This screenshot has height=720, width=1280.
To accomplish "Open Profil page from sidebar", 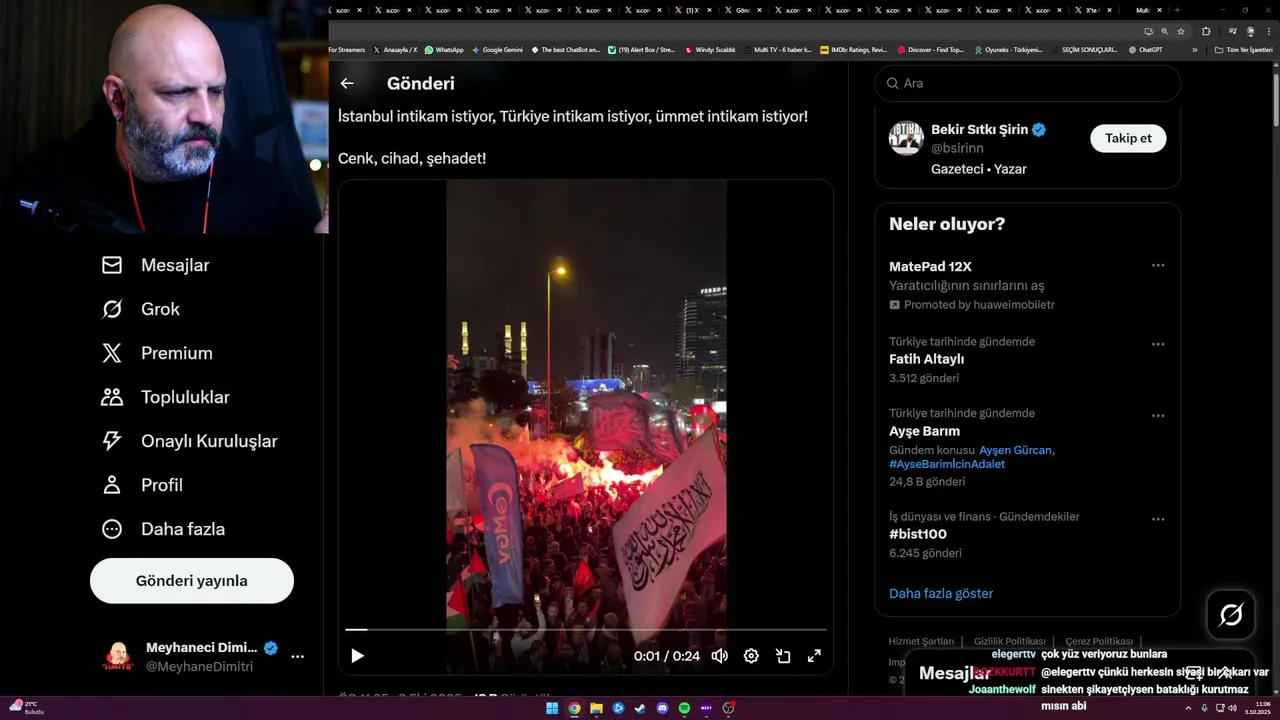I will (x=141, y=485).
